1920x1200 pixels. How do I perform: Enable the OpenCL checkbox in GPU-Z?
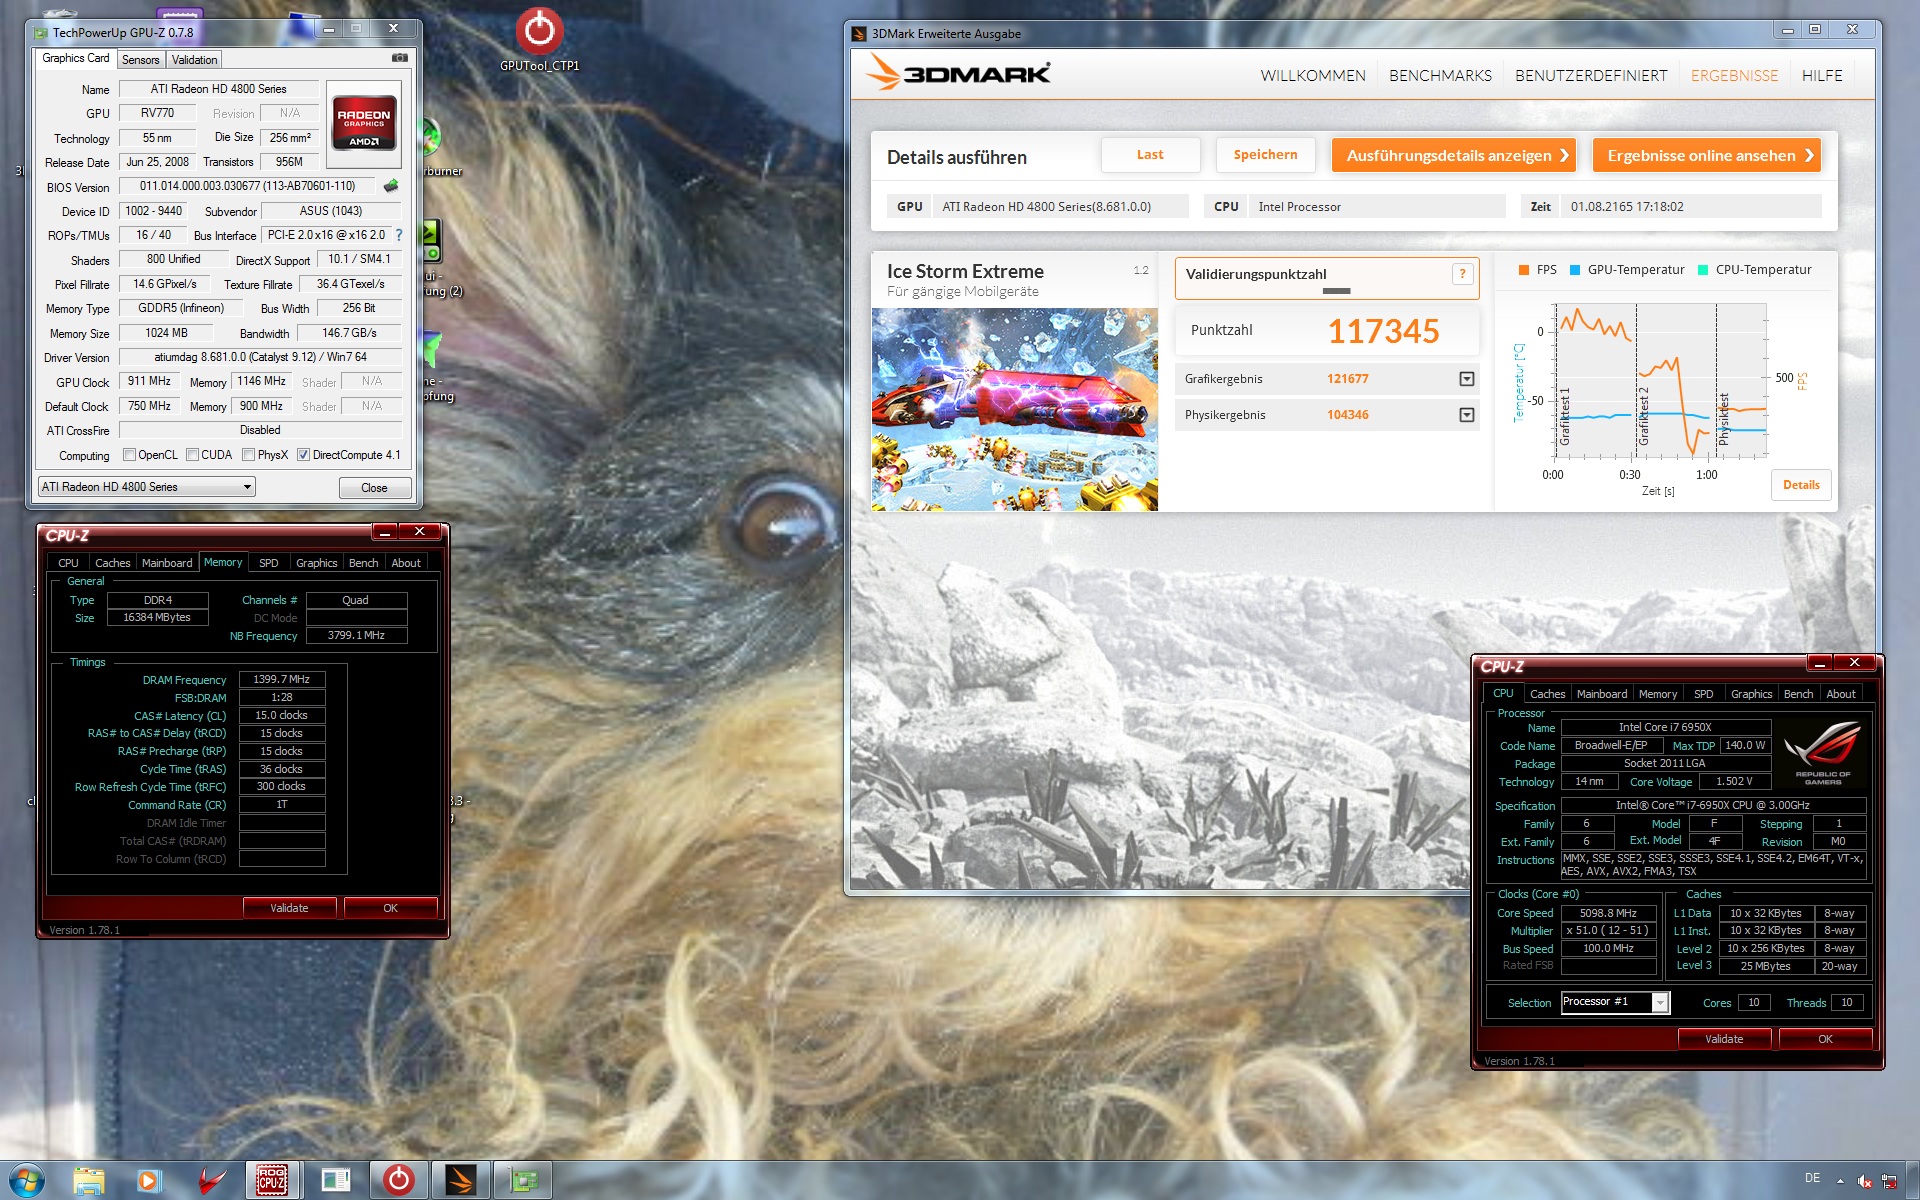(x=130, y=455)
